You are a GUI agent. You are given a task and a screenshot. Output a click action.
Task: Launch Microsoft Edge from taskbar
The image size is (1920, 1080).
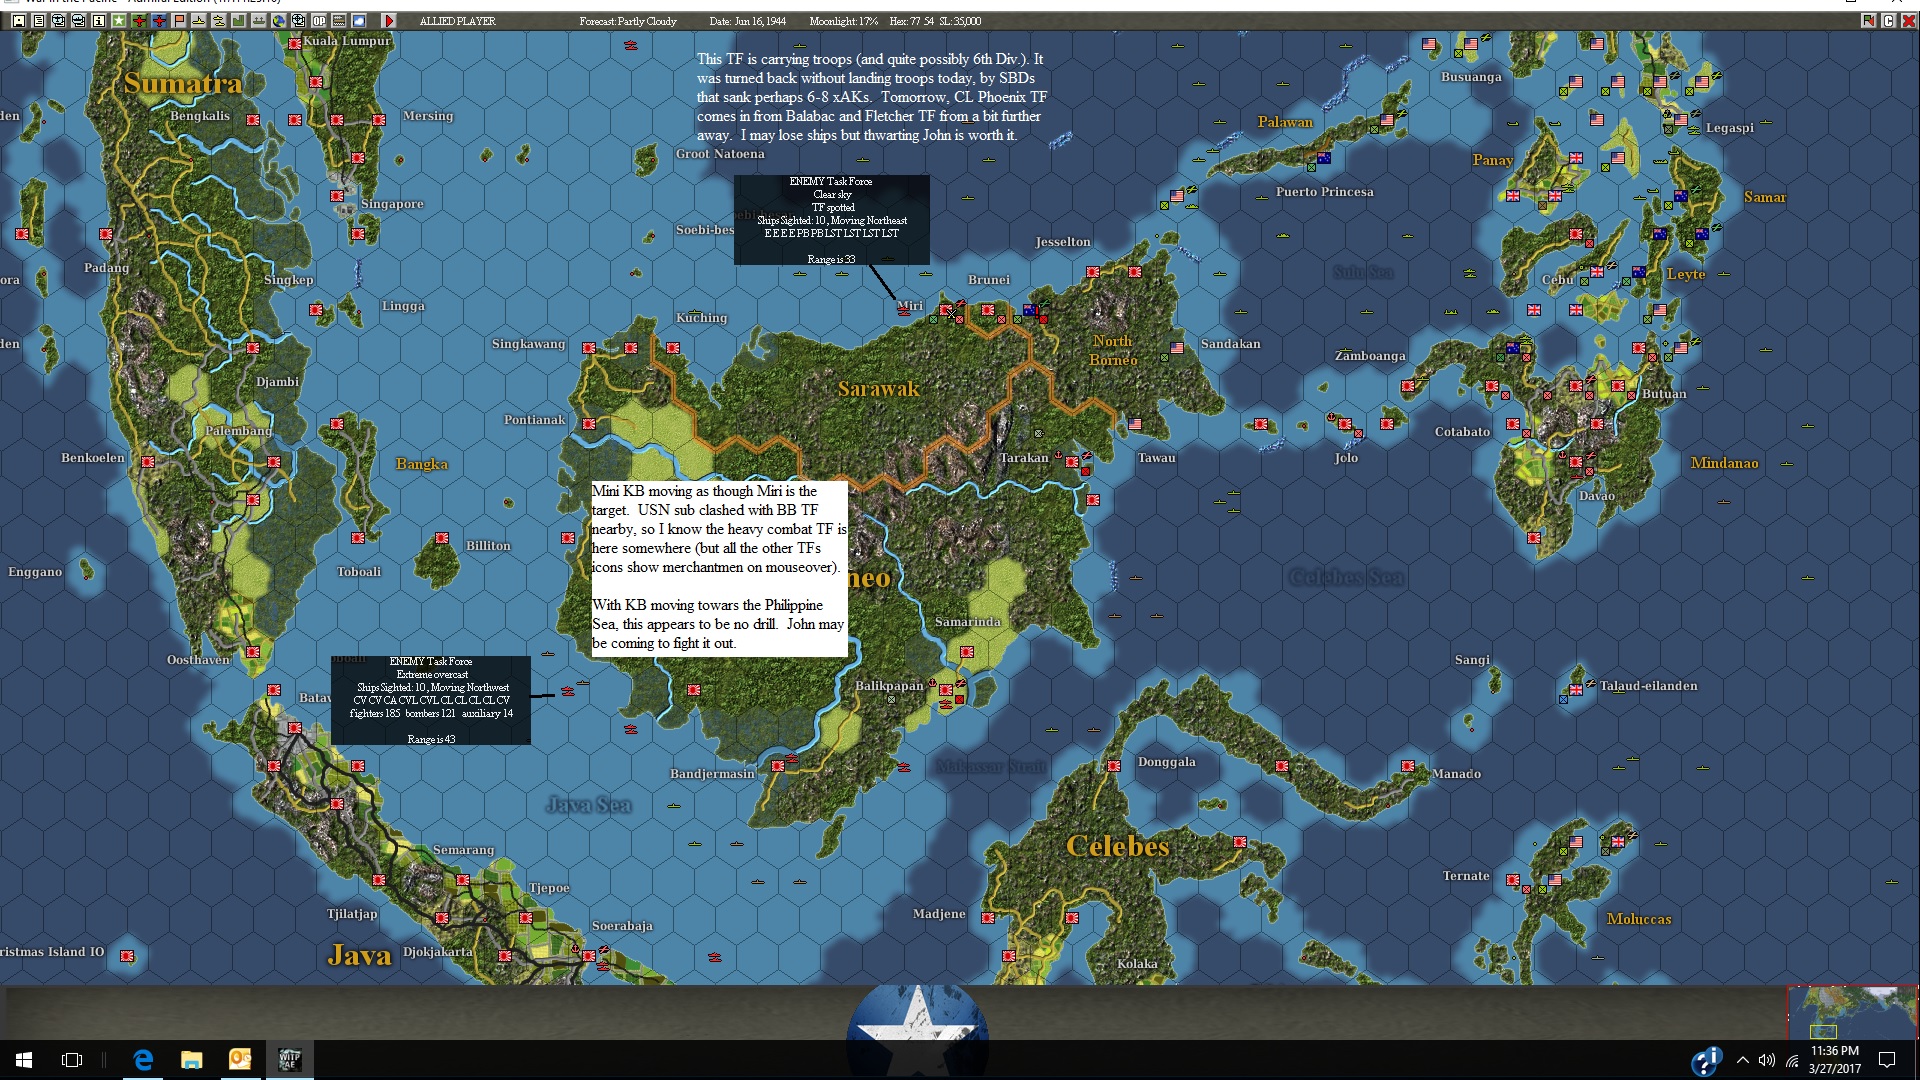[143, 1060]
